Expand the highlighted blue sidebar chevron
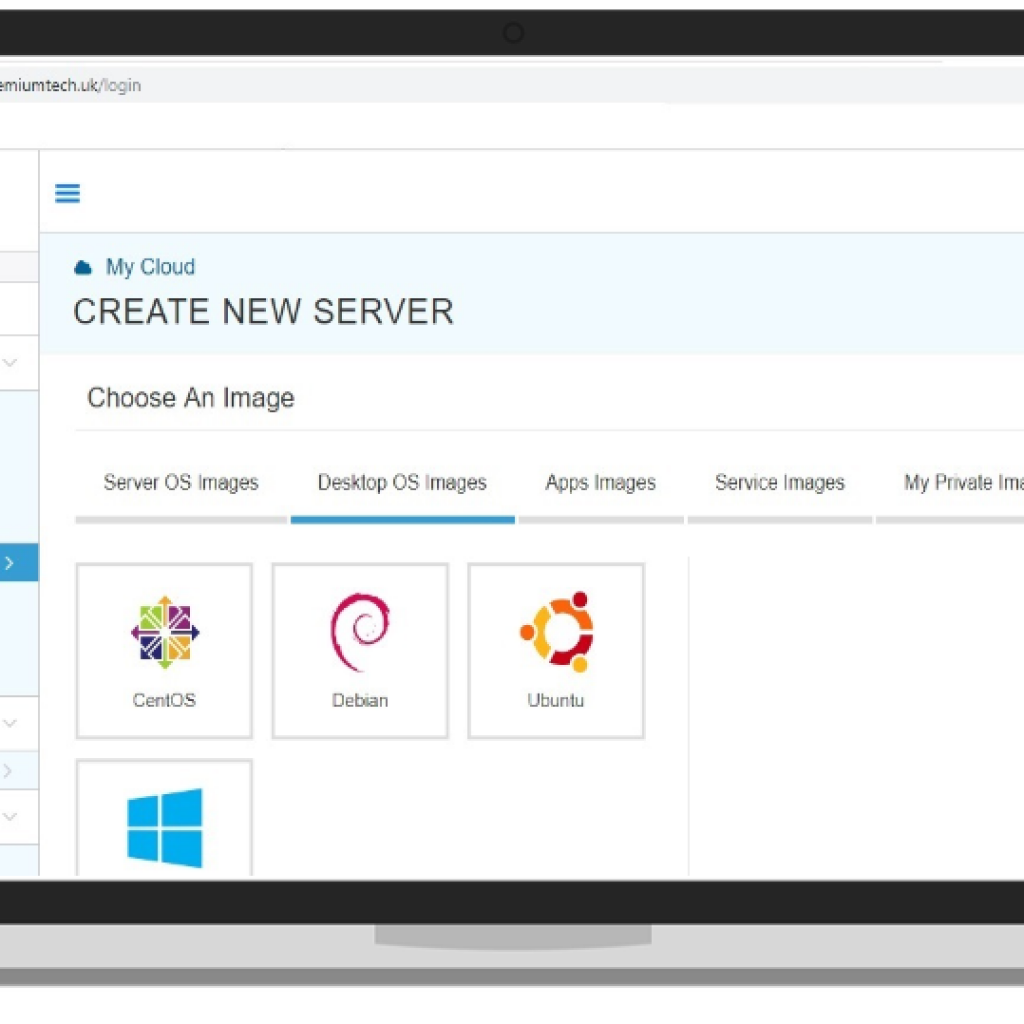The width and height of the screenshot is (1024, 1024). (9, 562)
